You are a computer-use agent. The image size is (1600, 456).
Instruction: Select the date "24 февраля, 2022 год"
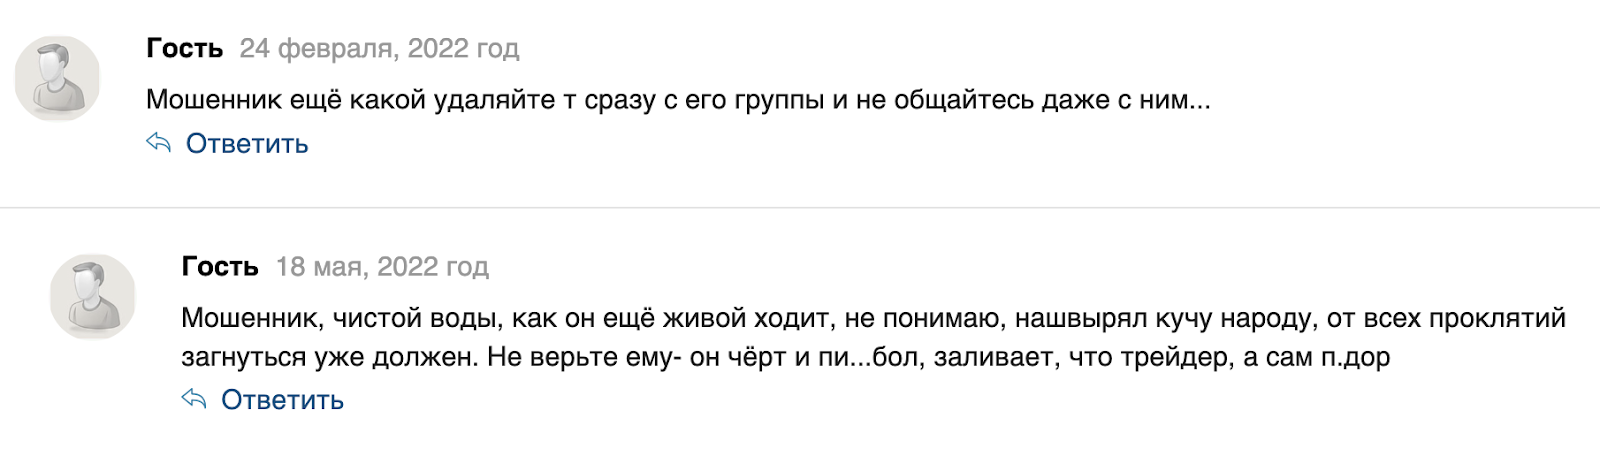[x=379, y=48]
